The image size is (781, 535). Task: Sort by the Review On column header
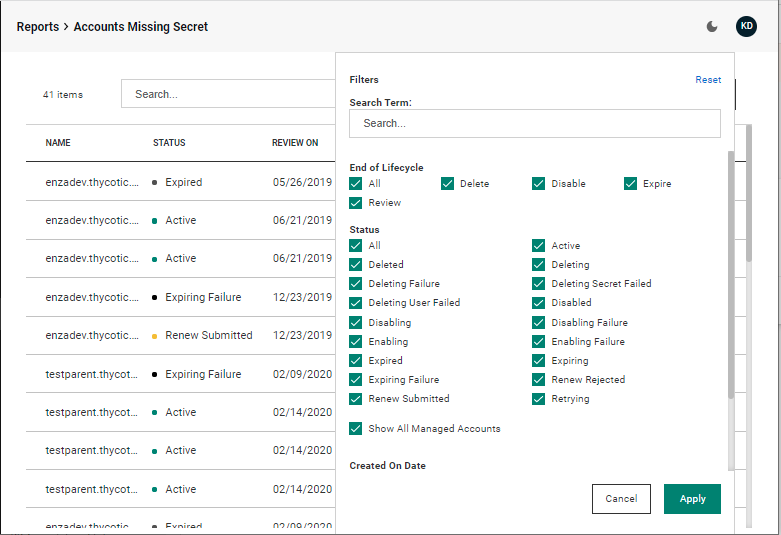pos(295,143)
